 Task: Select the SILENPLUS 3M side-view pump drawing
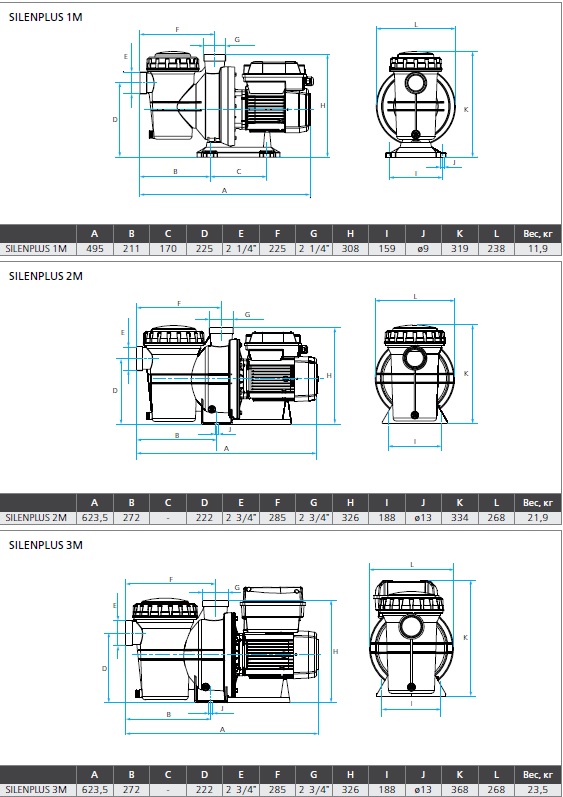[x=221, y=656]
